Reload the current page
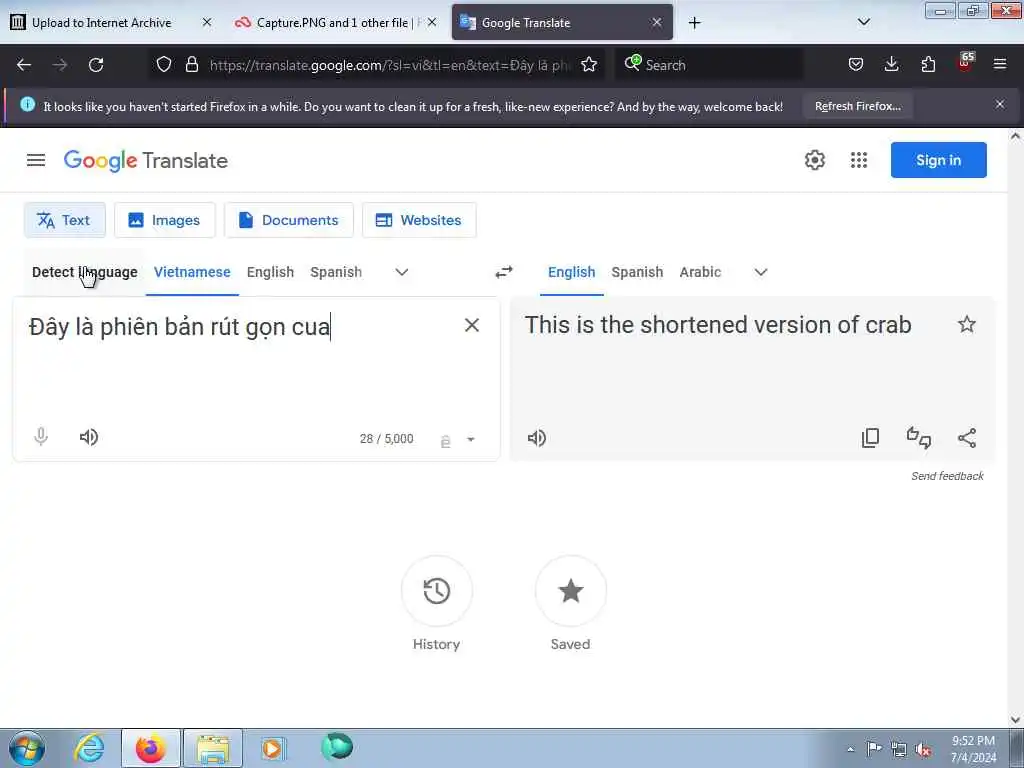 (x=96, y=65)
